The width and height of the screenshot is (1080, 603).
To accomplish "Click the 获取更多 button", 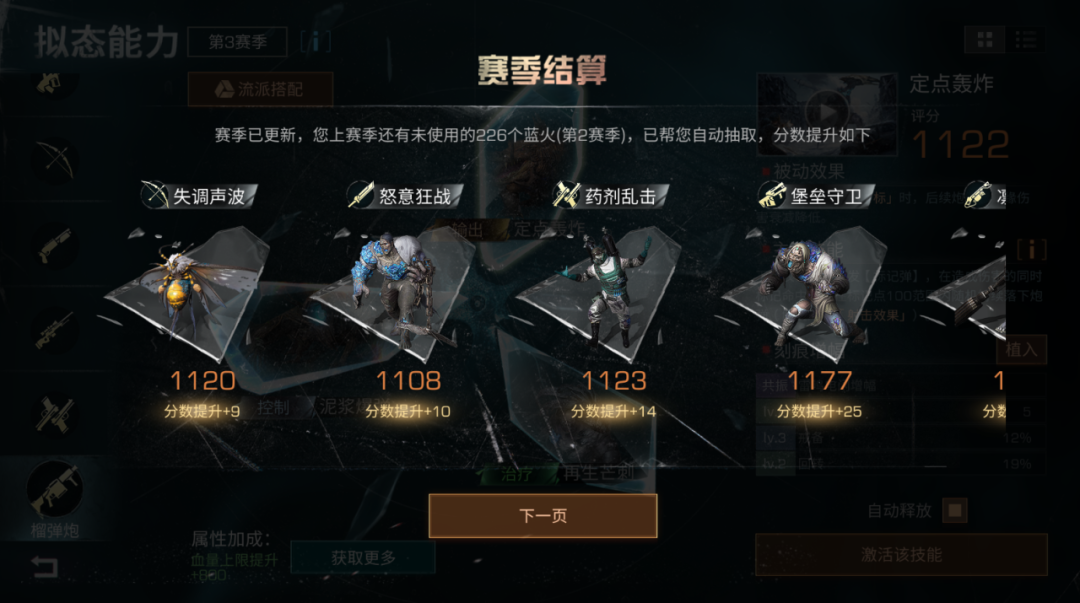I will pyautogui.click(x=363, y=558).
